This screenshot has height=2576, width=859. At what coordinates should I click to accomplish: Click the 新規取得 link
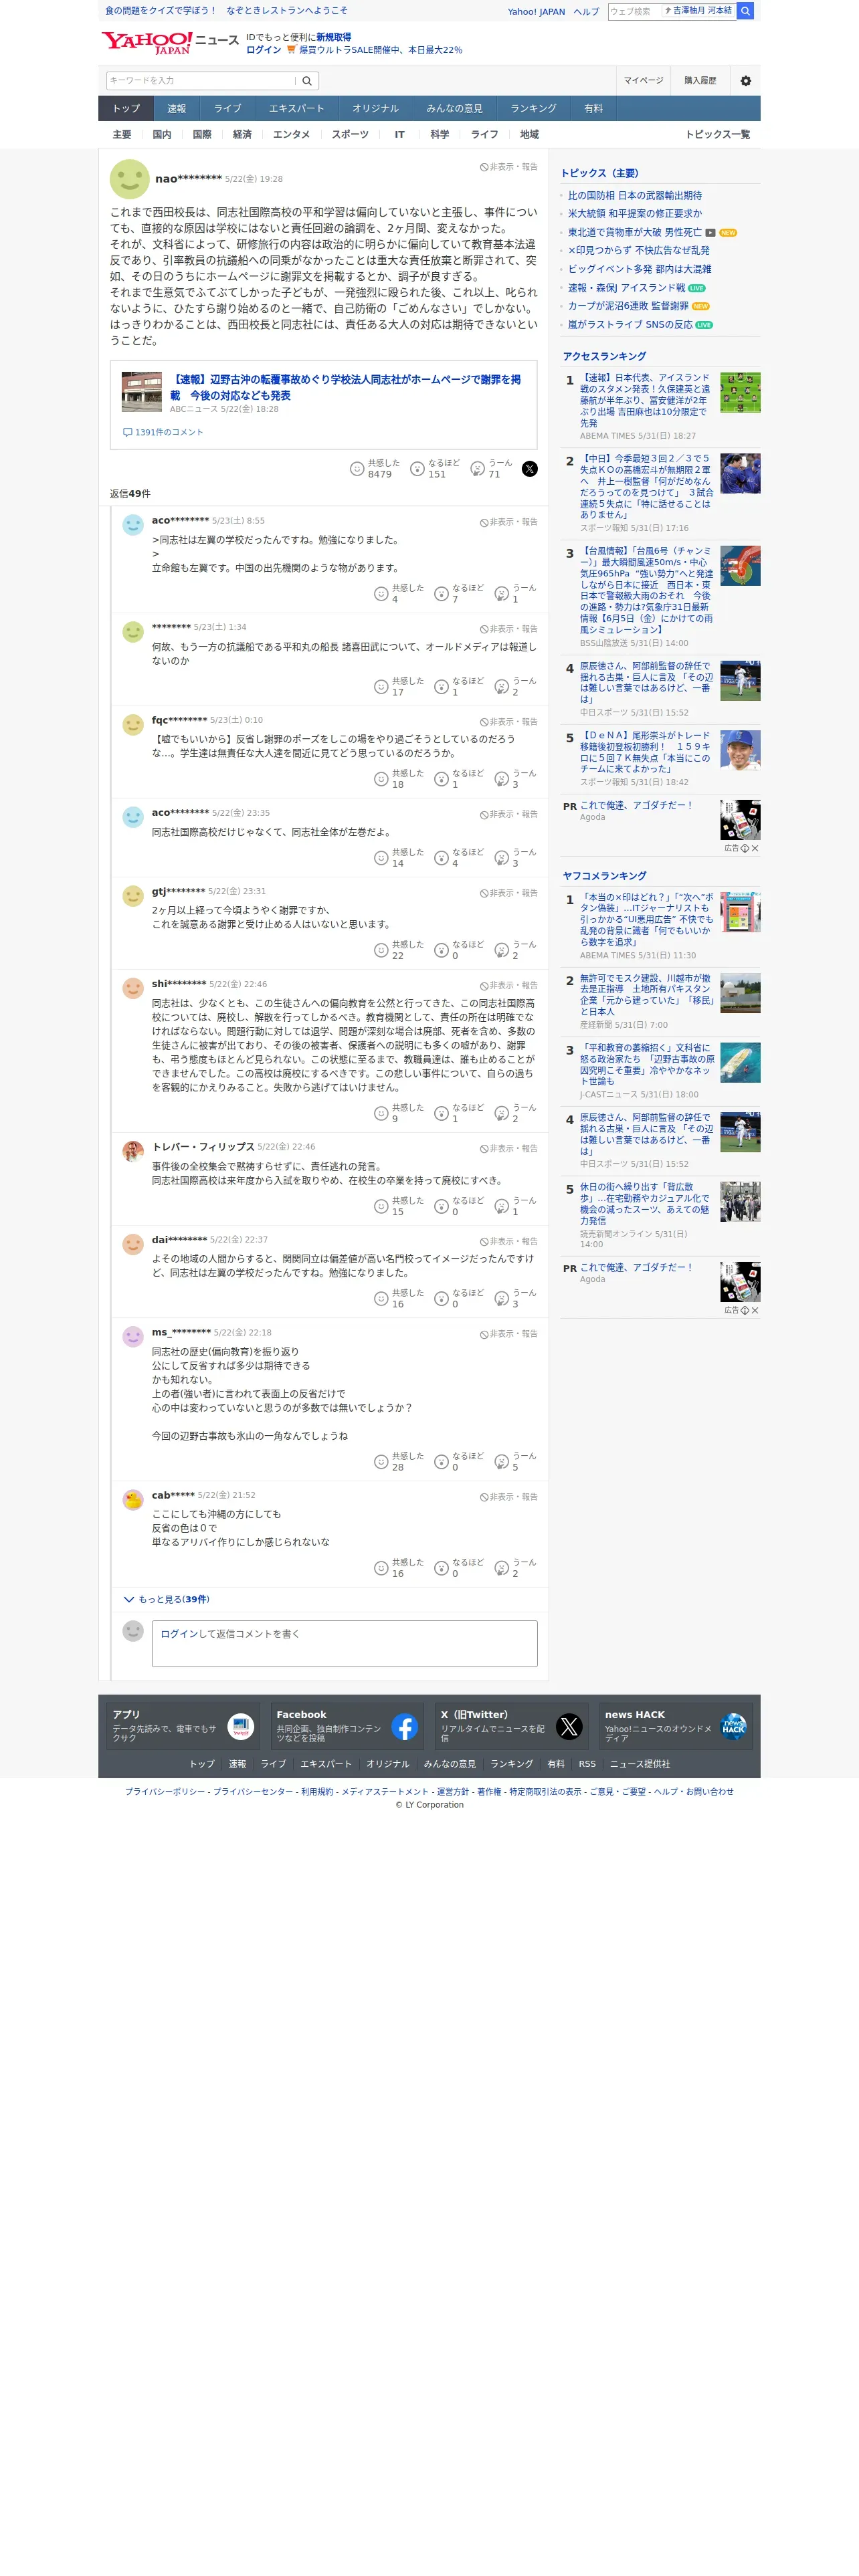click(x=333, y=37)
